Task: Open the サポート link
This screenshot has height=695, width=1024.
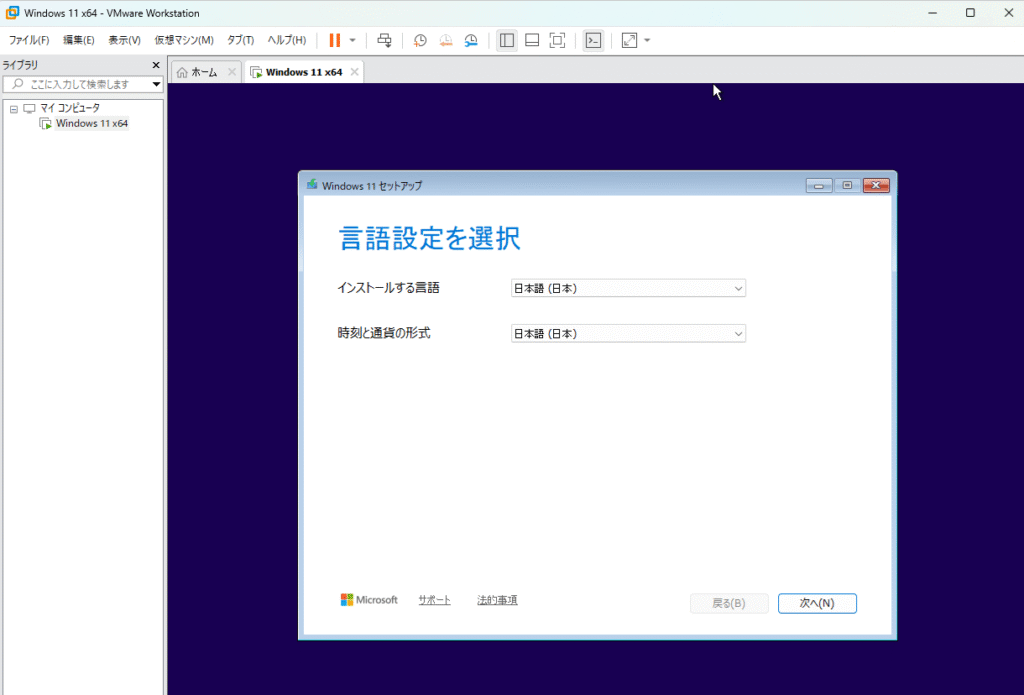Action: (x=434, y=600)
